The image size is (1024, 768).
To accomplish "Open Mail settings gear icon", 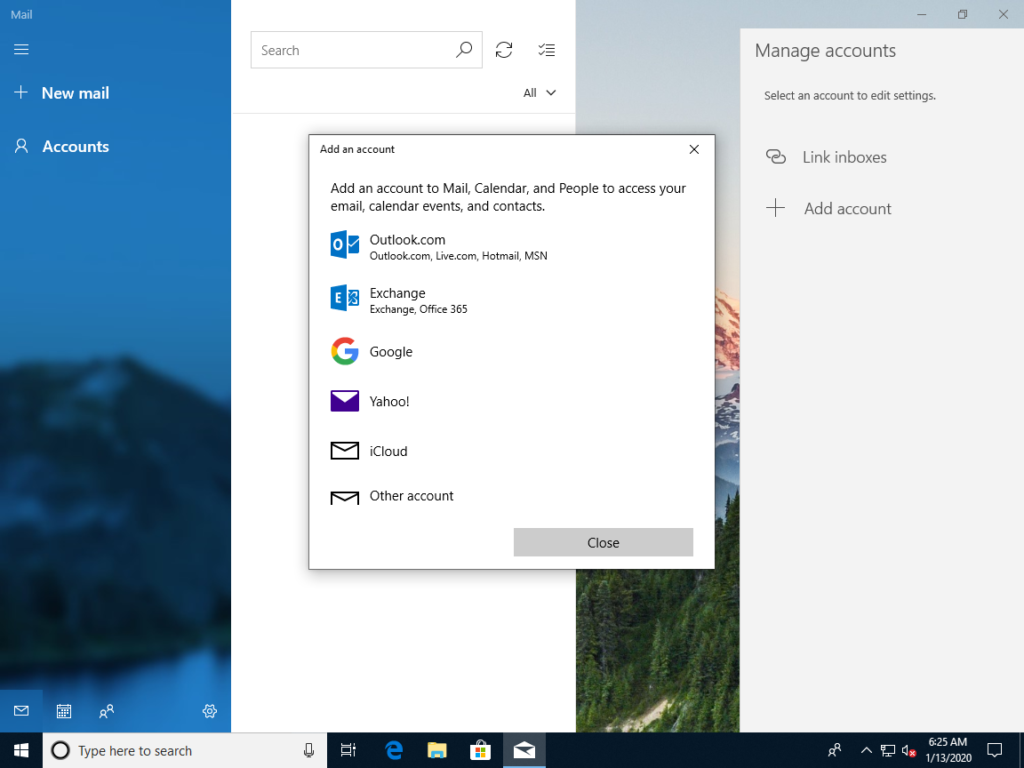I will (210, 711).
